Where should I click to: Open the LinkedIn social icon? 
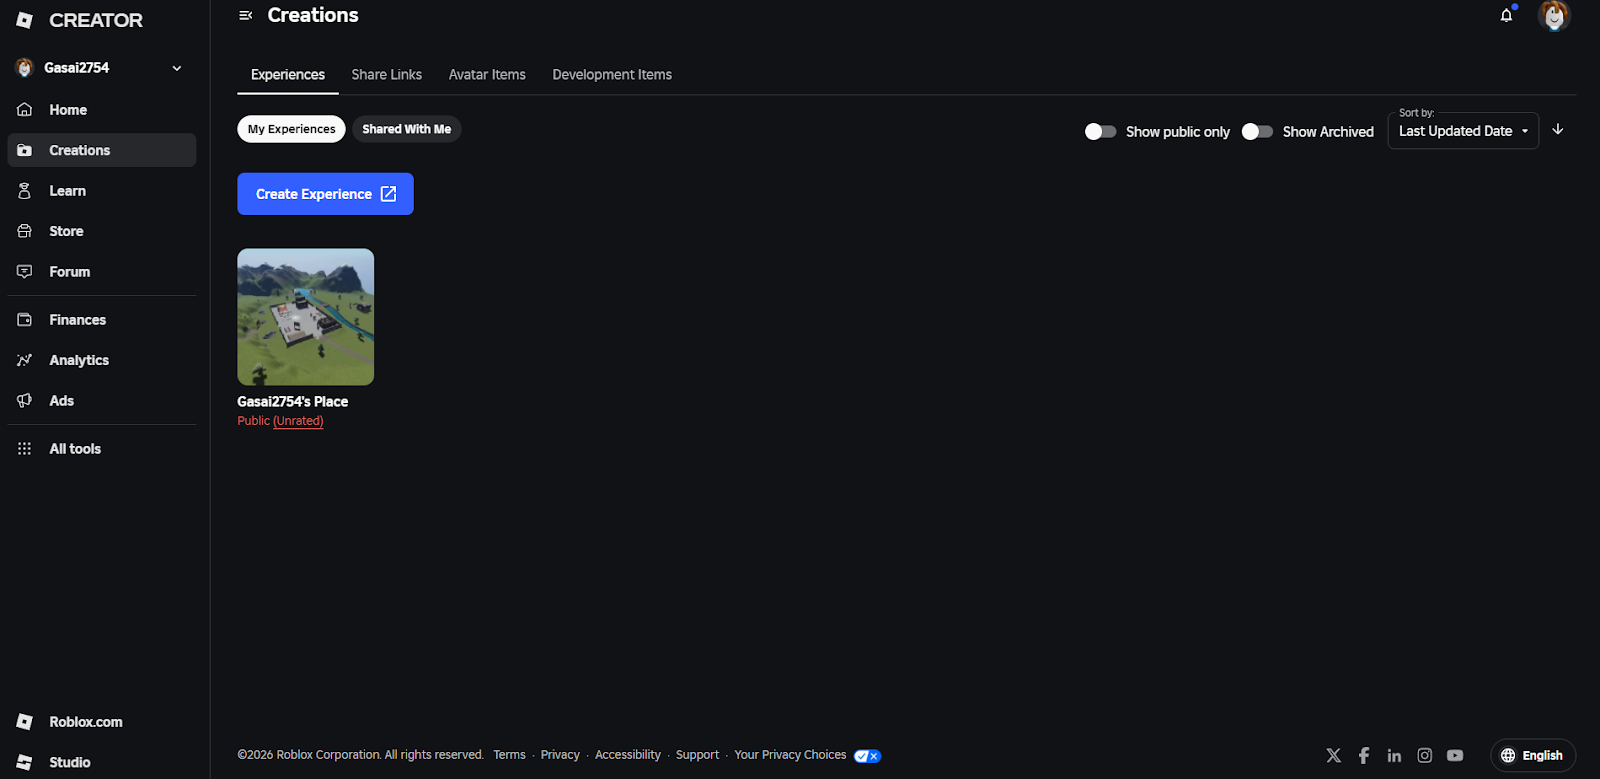tap(1394, 755)
